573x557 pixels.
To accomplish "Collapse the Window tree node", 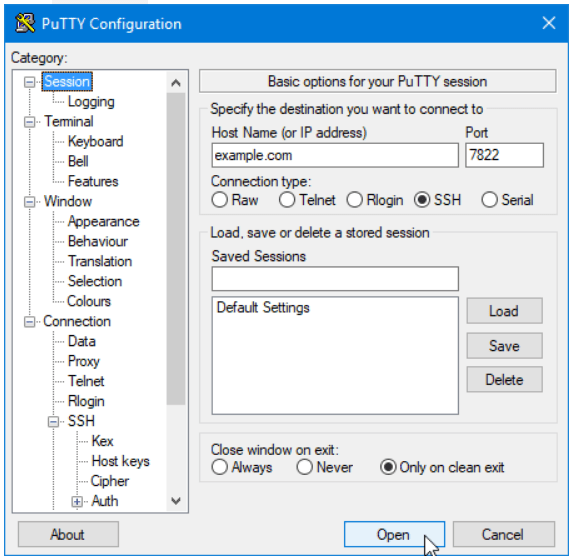I will pyautogui.click(x=30, y=201).
